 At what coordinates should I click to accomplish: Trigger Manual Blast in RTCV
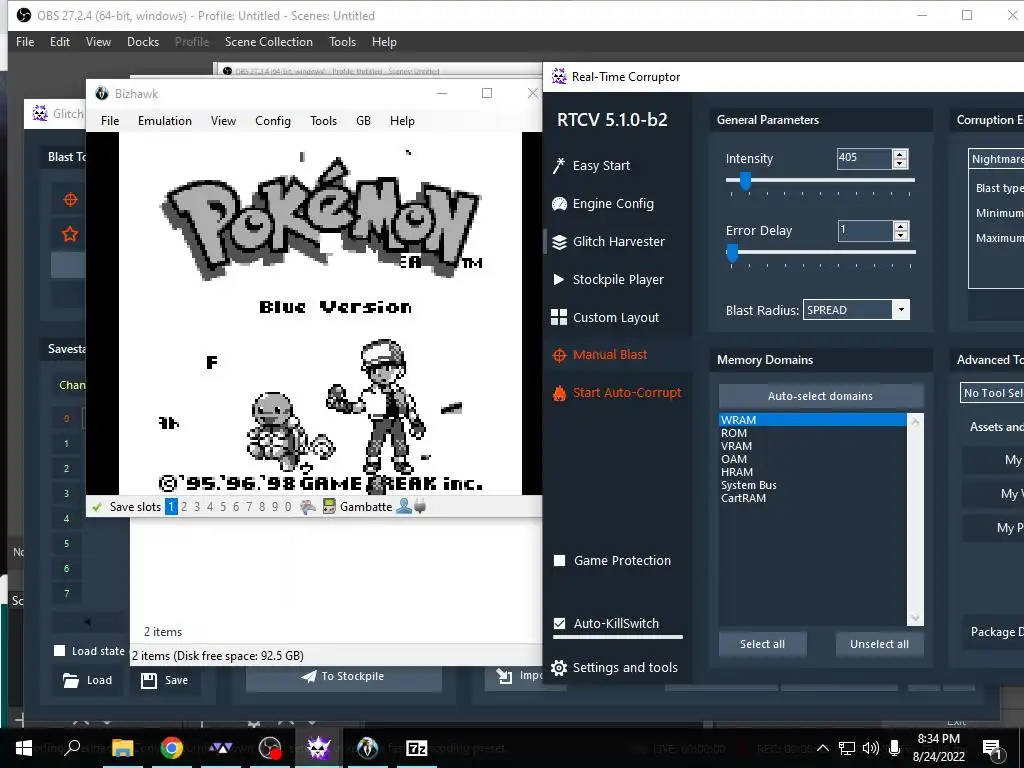600,355
